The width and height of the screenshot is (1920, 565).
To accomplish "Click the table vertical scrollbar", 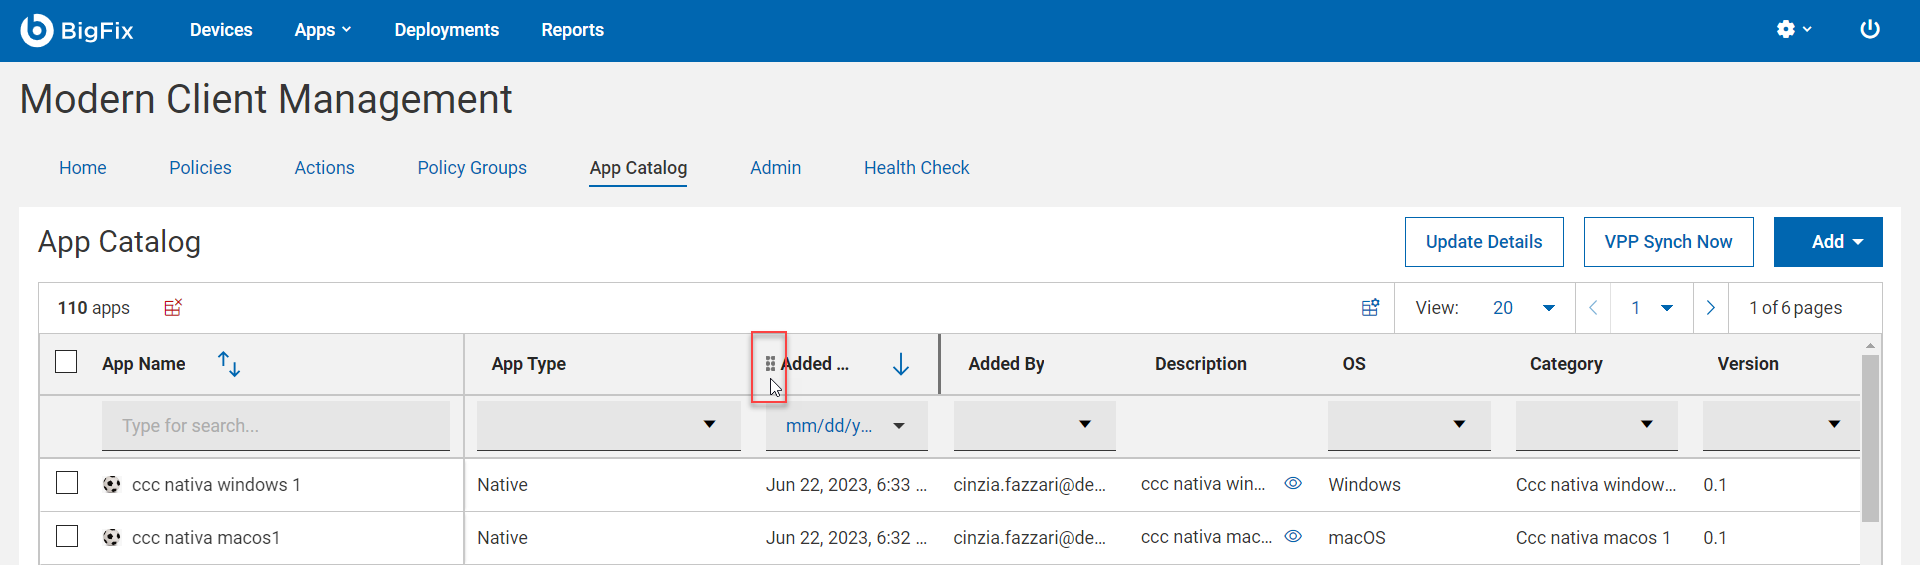I will point(1870,438).
